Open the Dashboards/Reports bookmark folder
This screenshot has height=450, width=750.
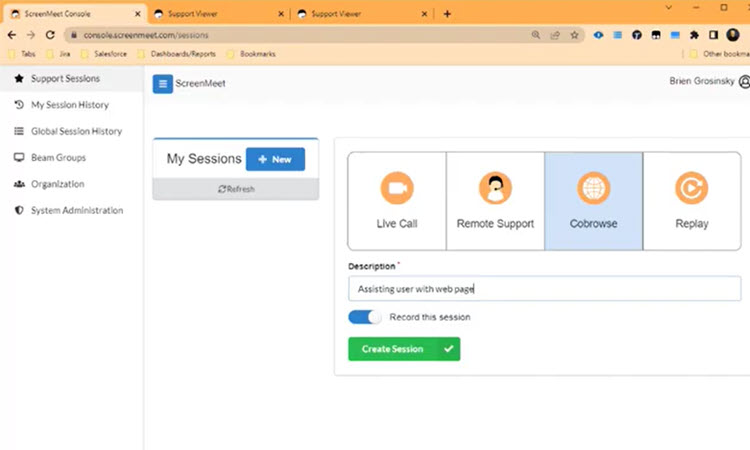click(176, 54)
